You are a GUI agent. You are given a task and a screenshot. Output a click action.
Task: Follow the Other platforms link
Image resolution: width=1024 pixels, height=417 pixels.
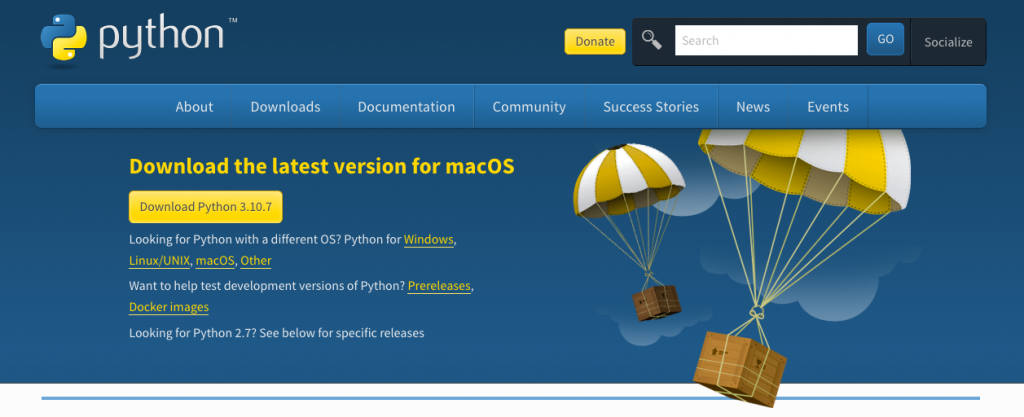(256, 260)
